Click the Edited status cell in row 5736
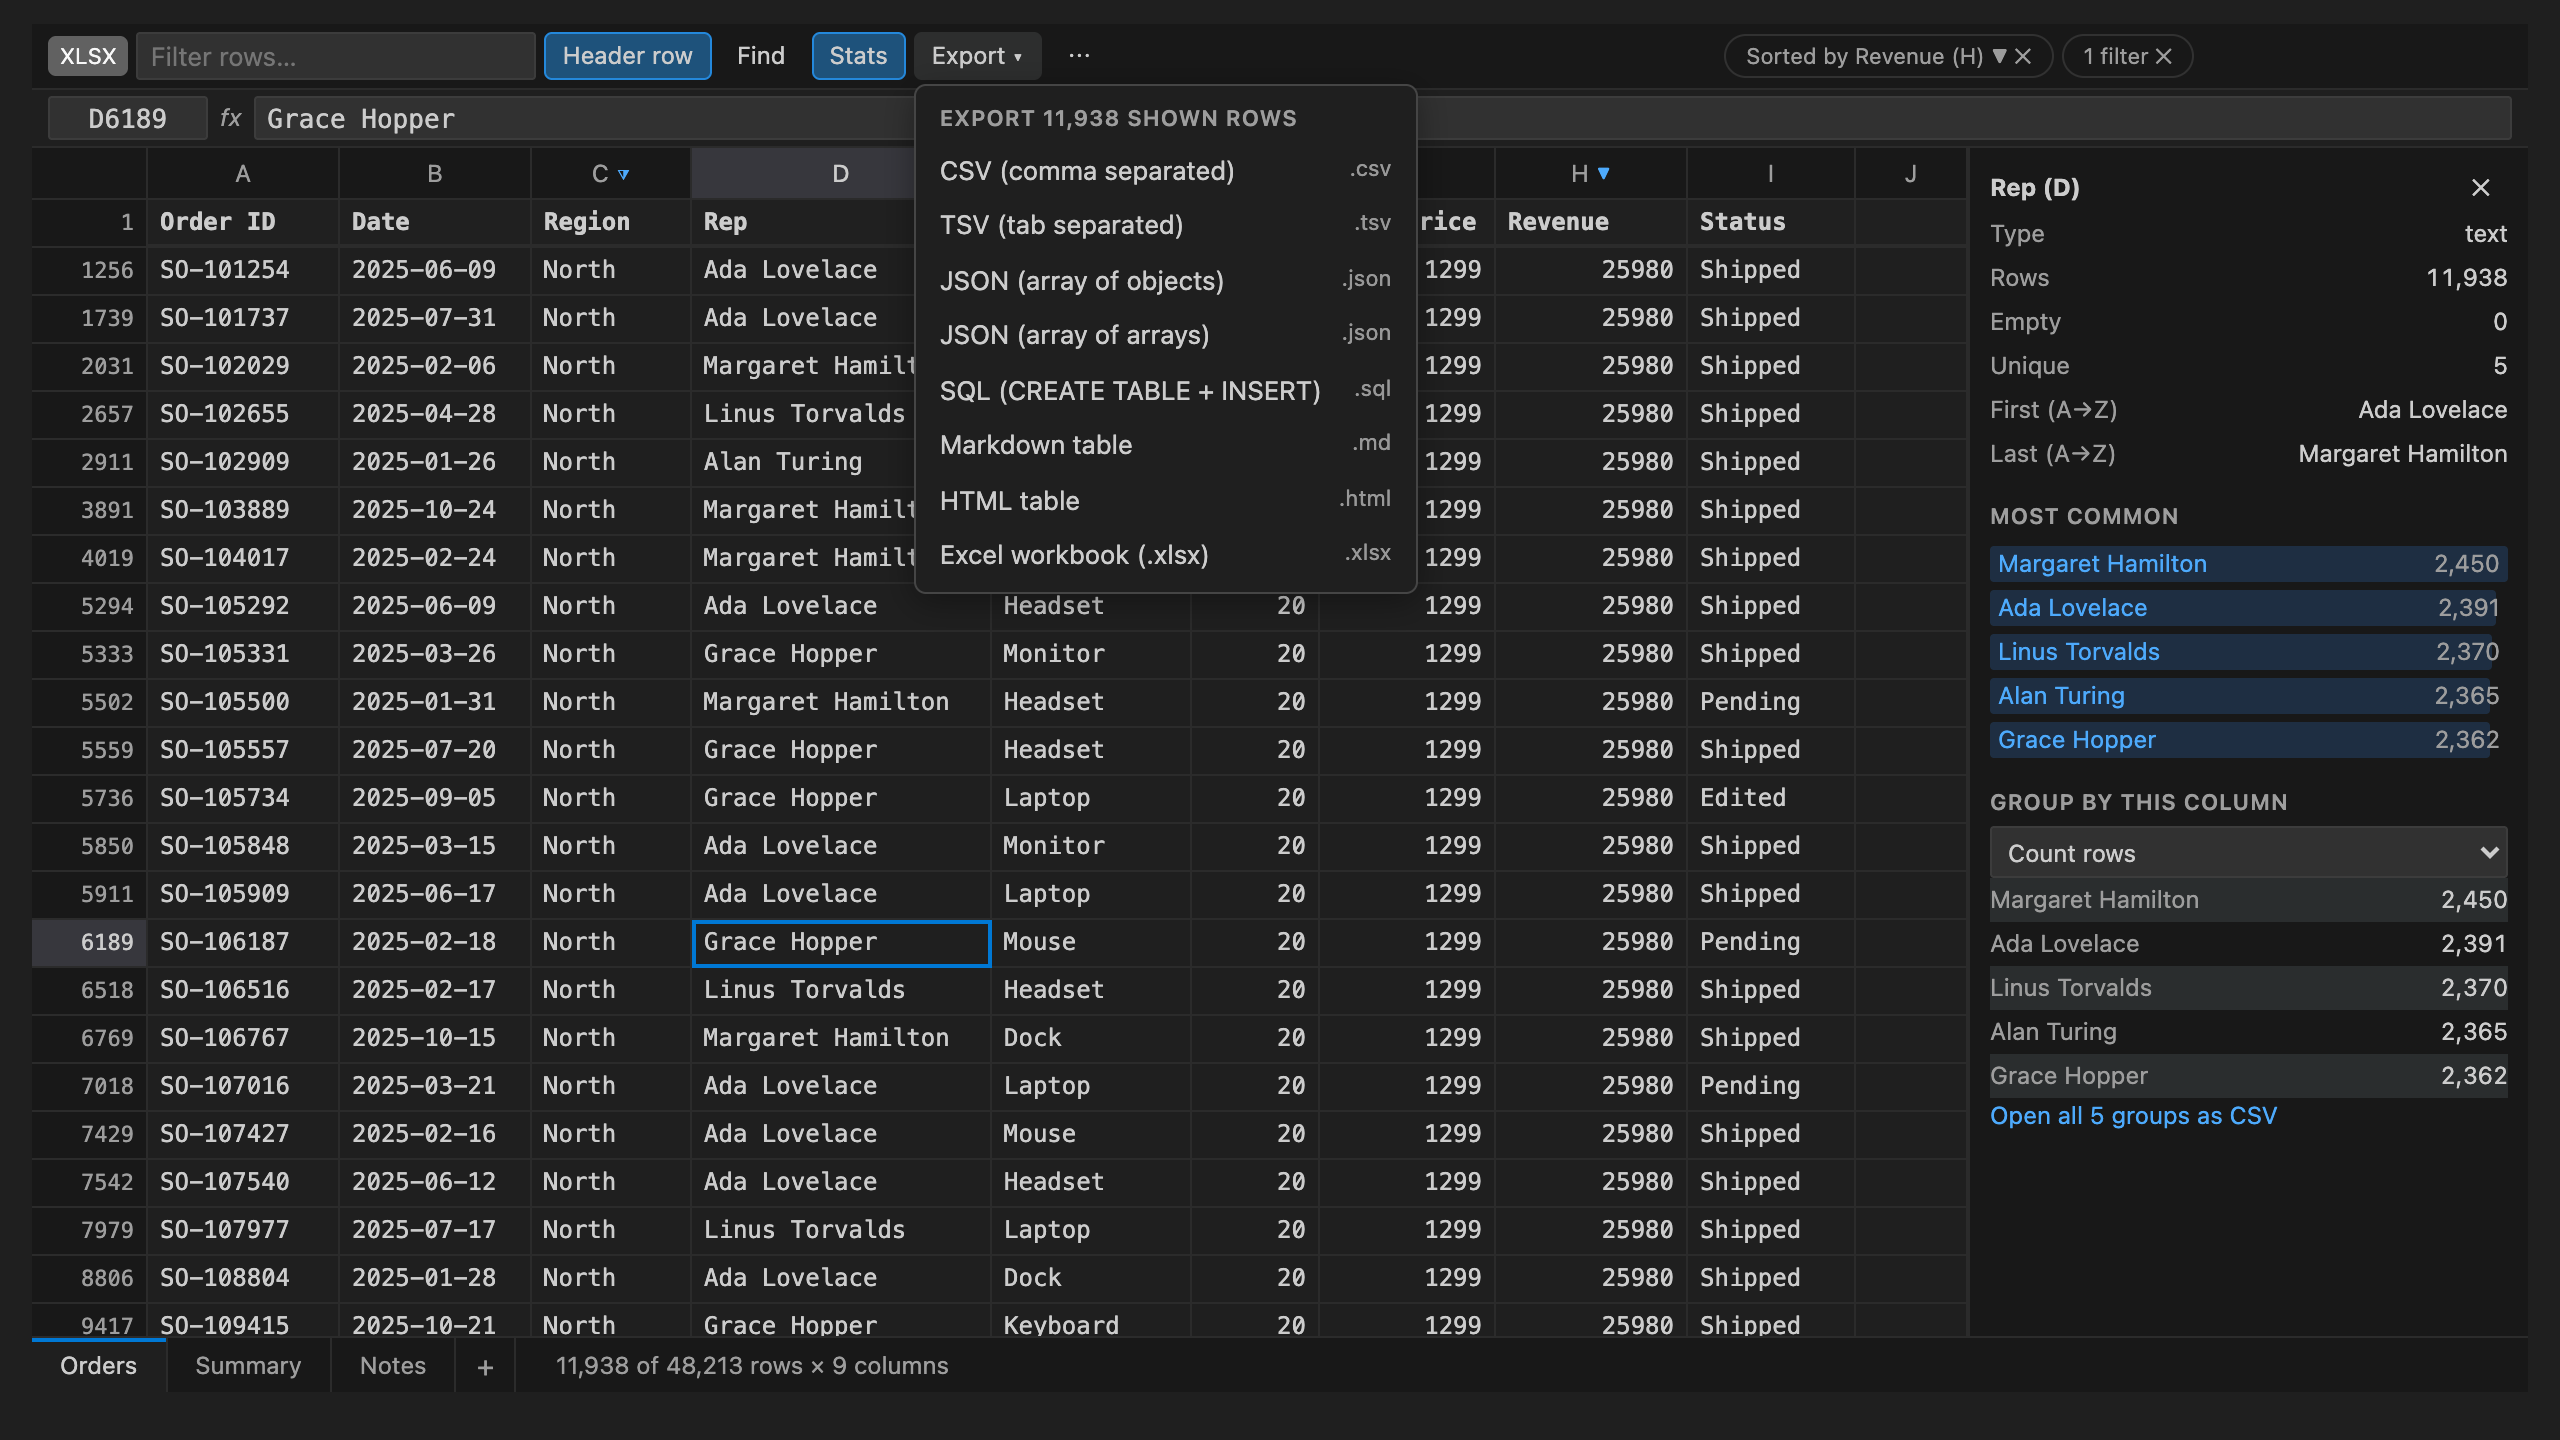2560x1440 pixels. (x=1771, y=798)
